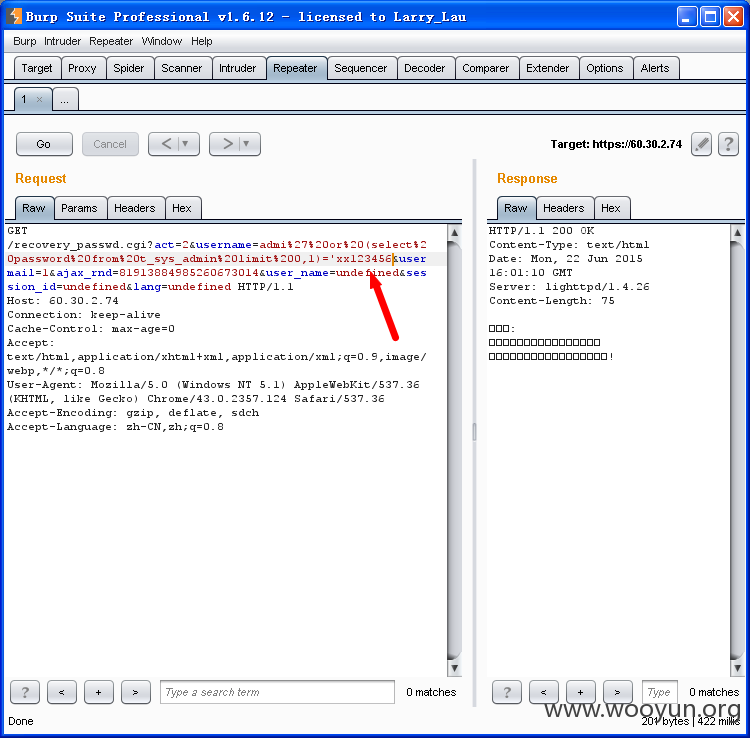Screen dimensions: 750x738
Task: Click 'Host: 60.30.2.74' request line
Action: click(x=63, y=301)
